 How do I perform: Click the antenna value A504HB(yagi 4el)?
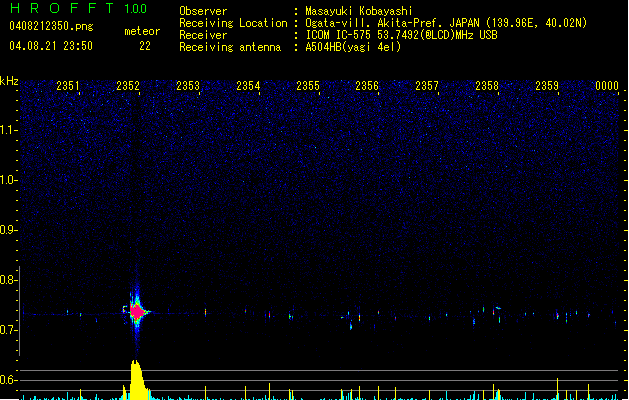[x=353, y=47]
